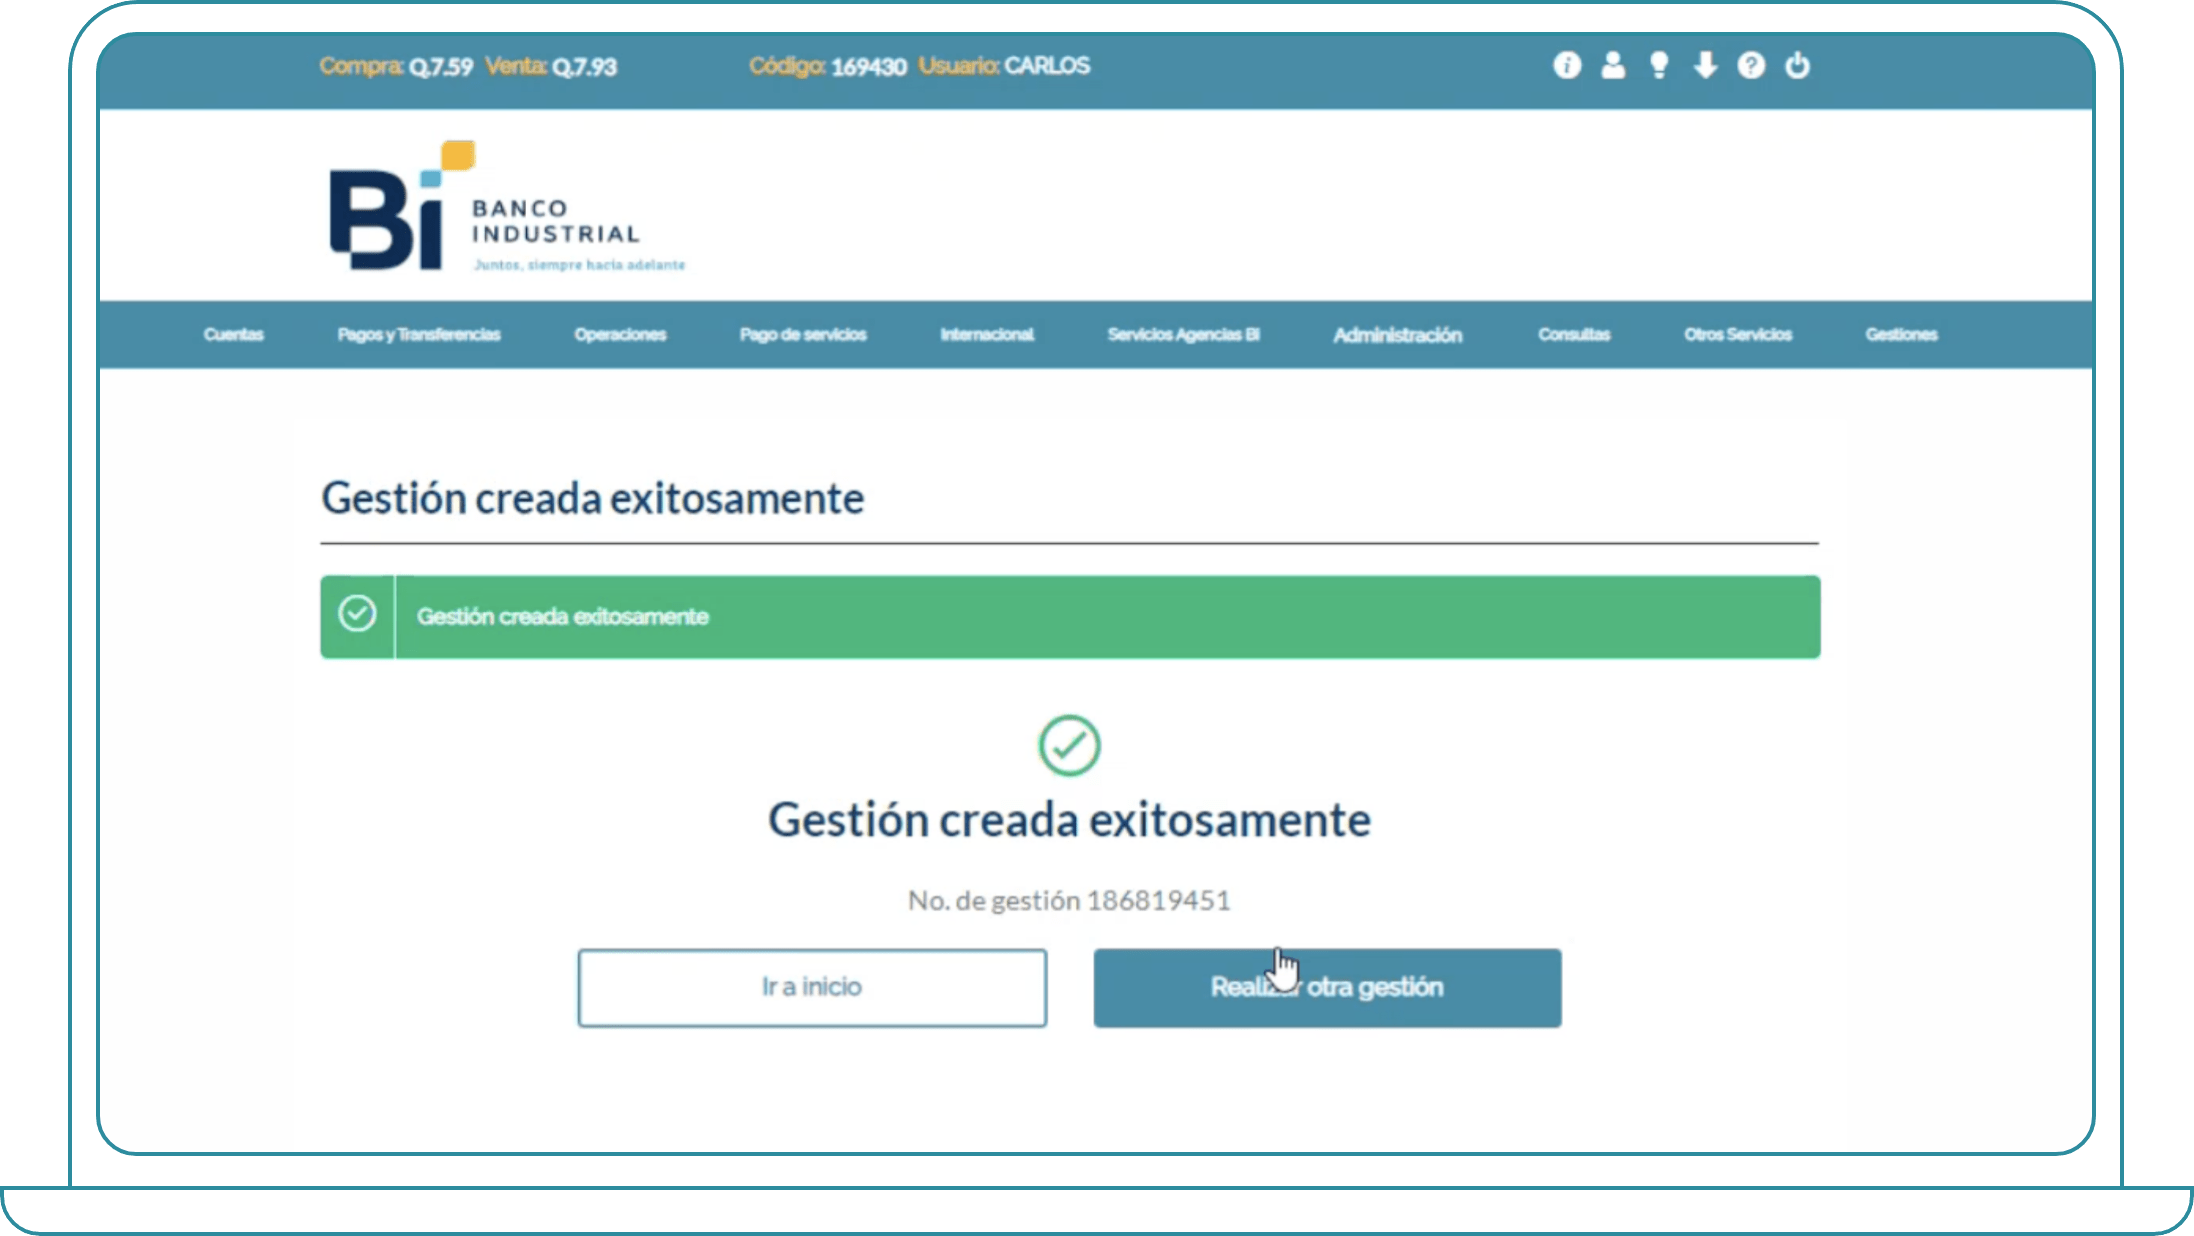Image resolution: width=2194 pixels, height=1236 pixels.
Task: Open the Cuentas menu
Action: [x=234, y=334]
